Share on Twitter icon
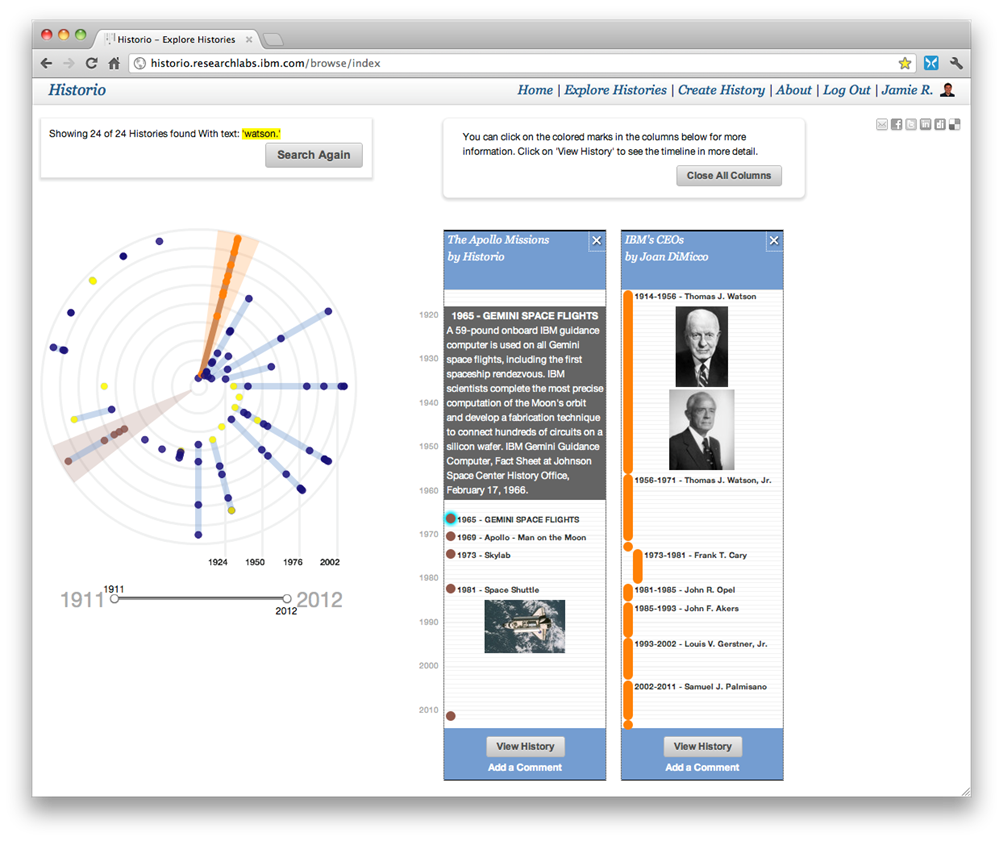 pos(911,124)
